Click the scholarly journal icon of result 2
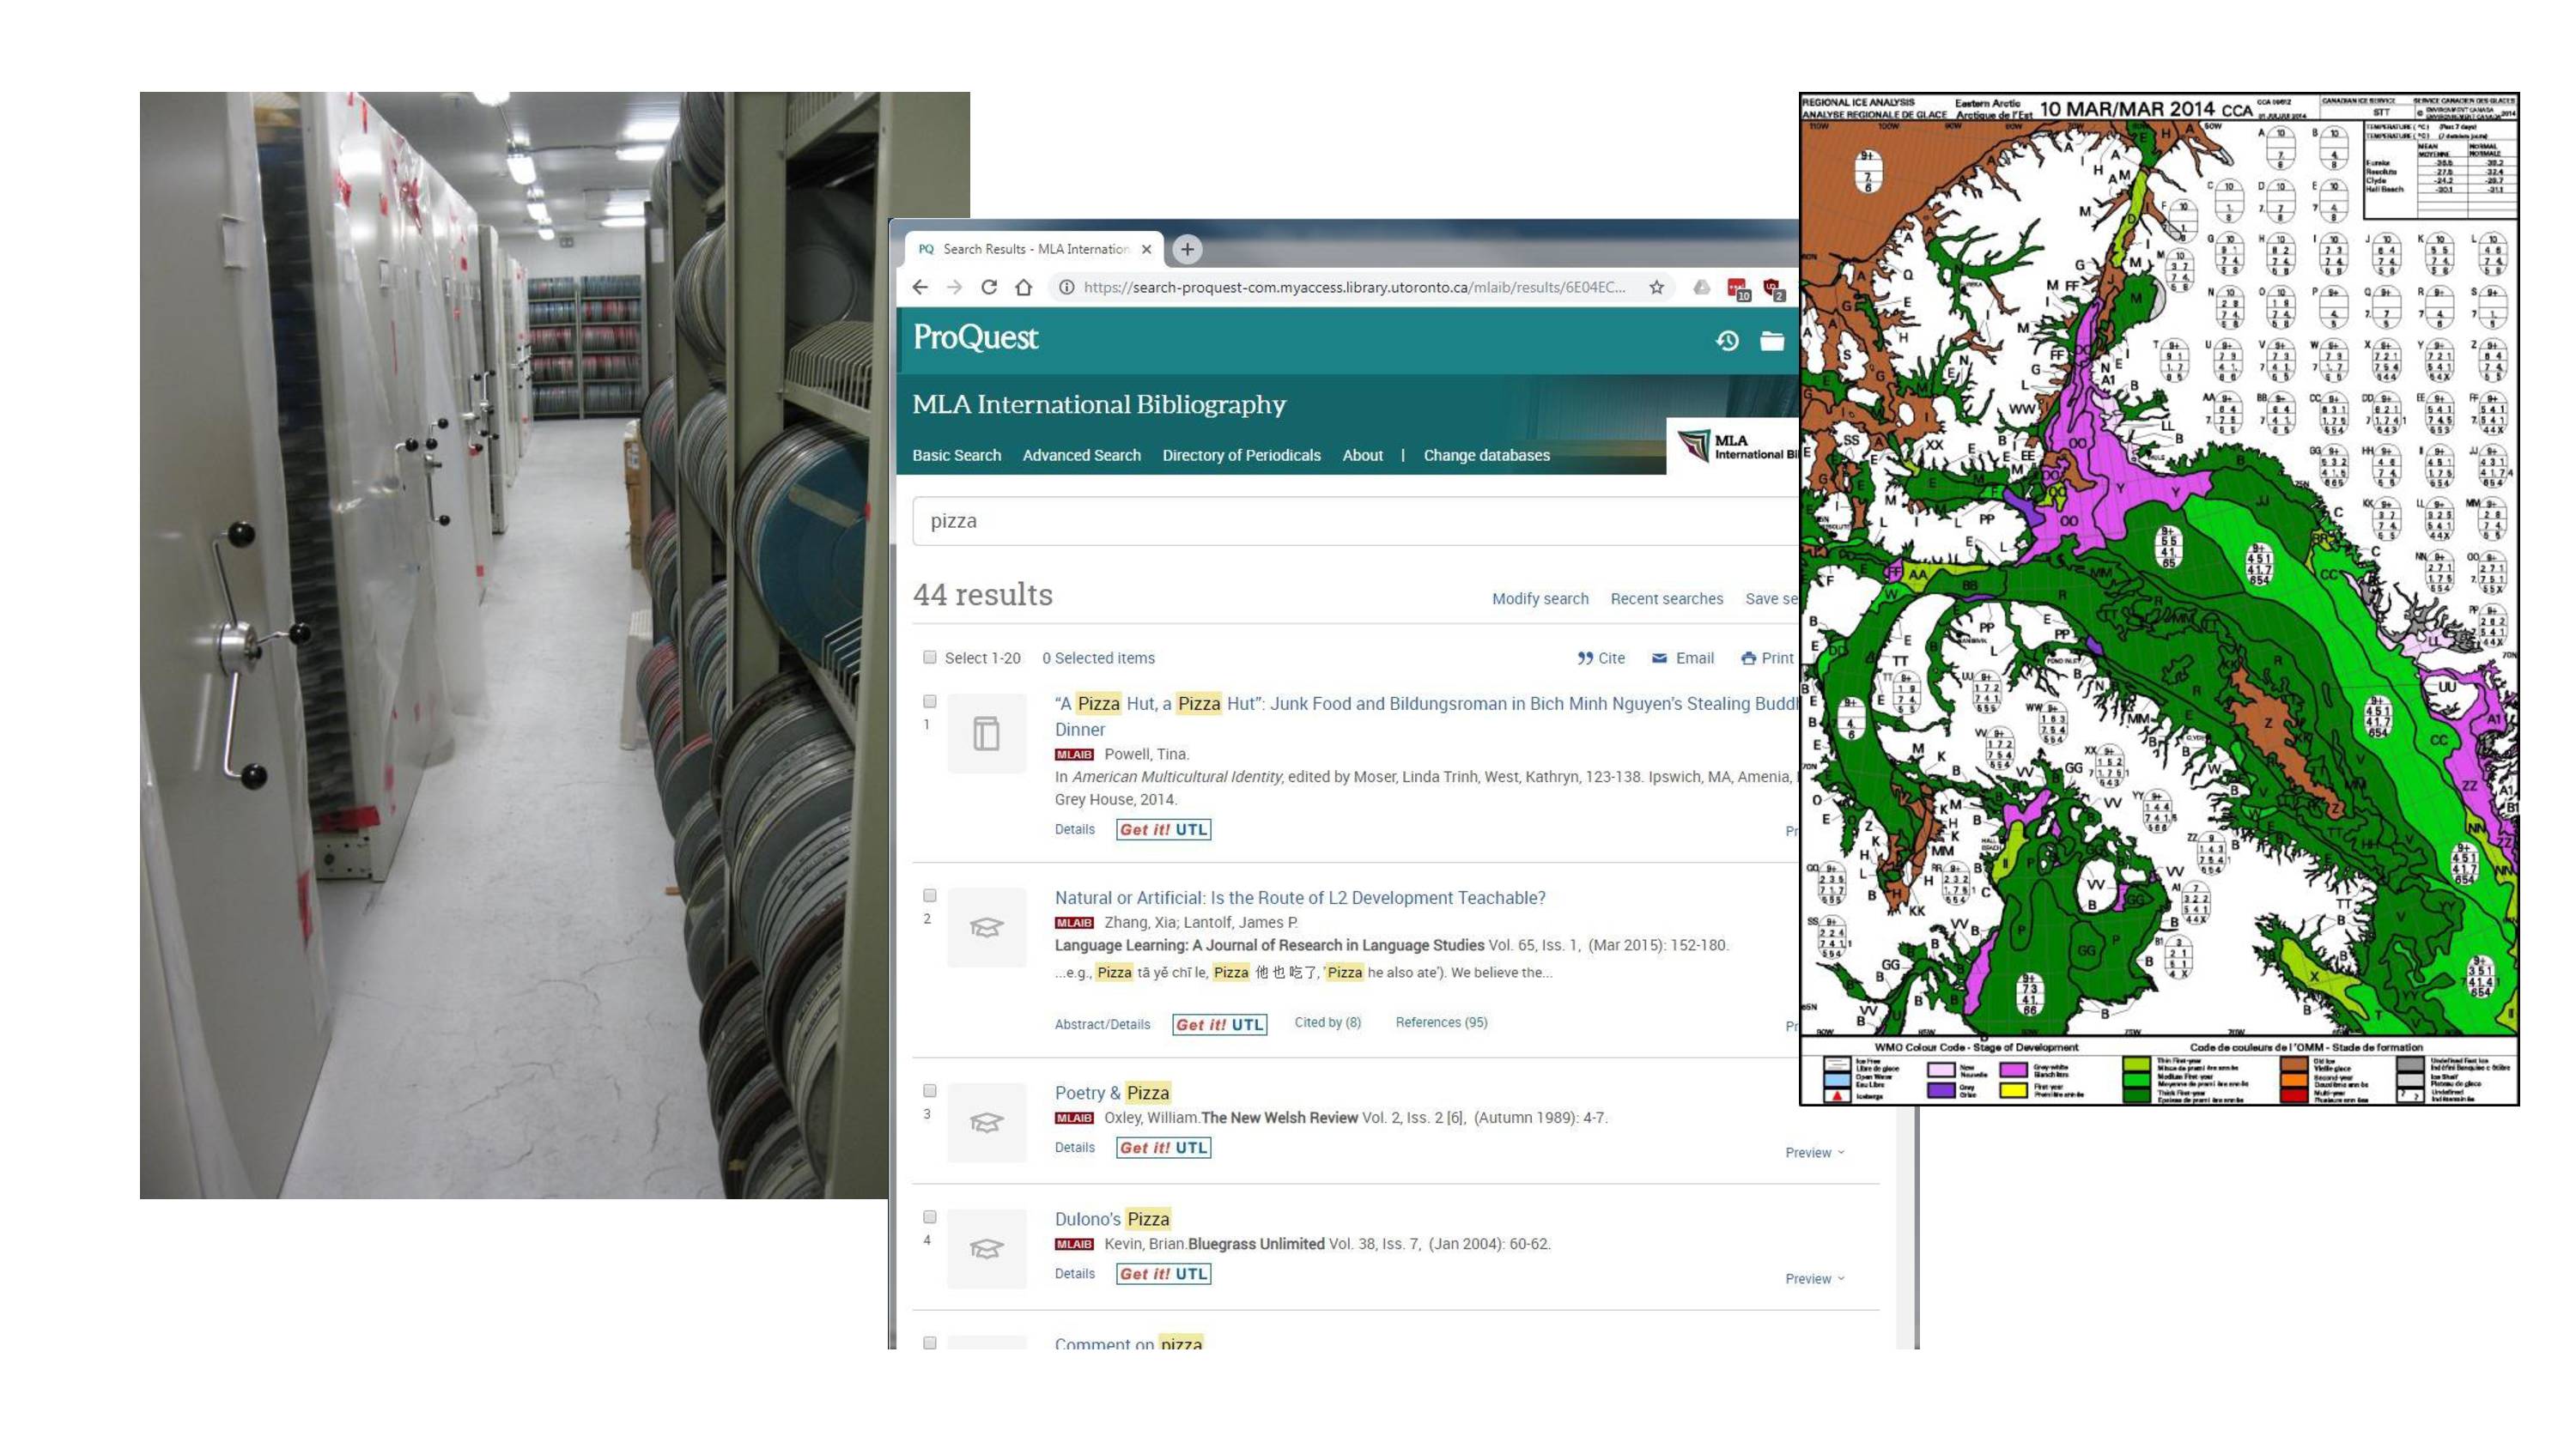This screenshot has height=1449, width=2576. tap(987, 927)
